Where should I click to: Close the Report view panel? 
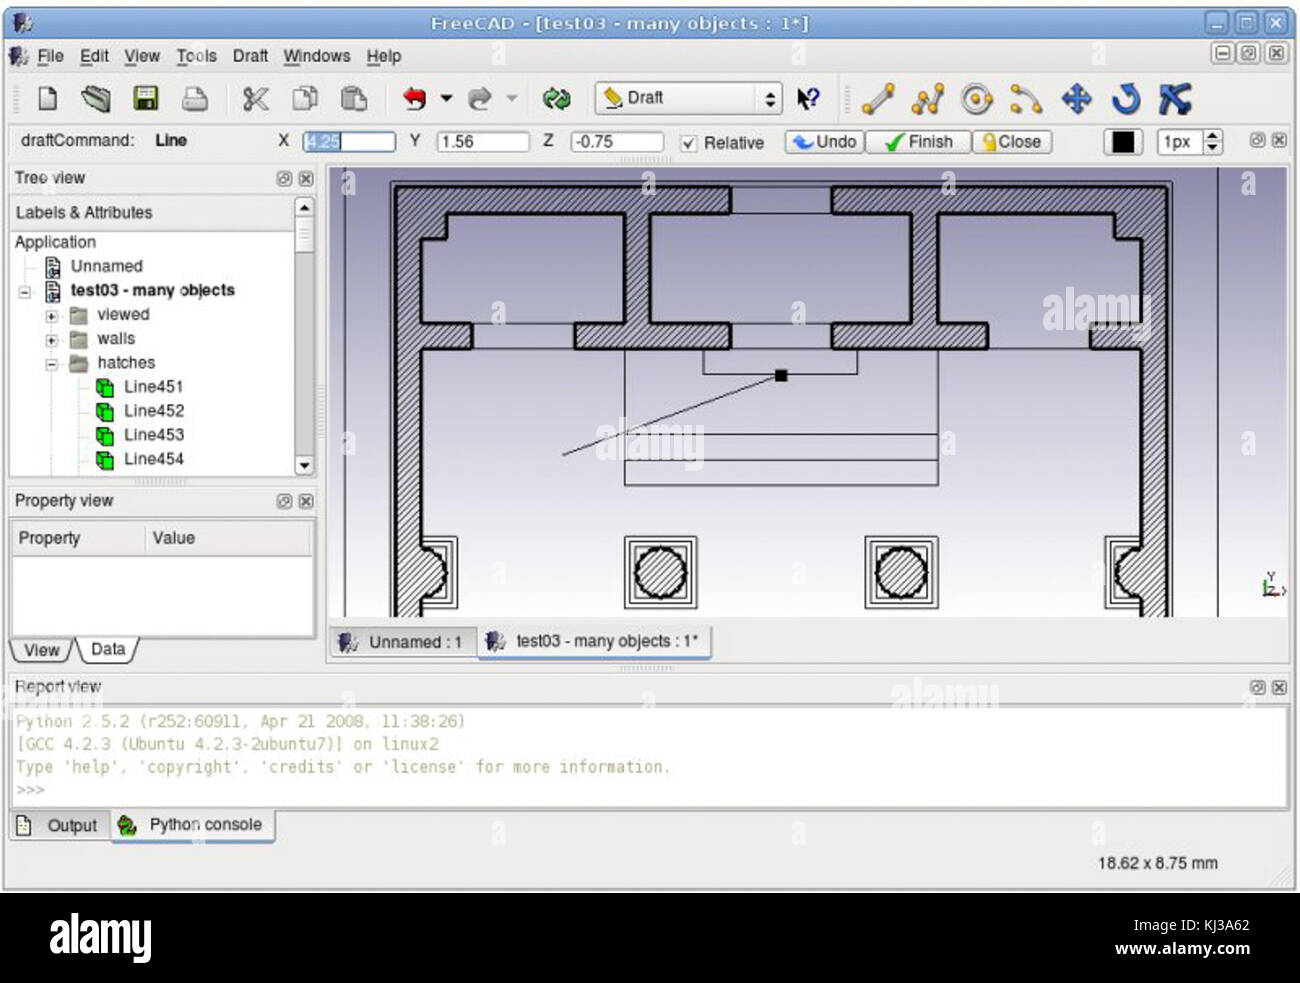pos(1279,687)
